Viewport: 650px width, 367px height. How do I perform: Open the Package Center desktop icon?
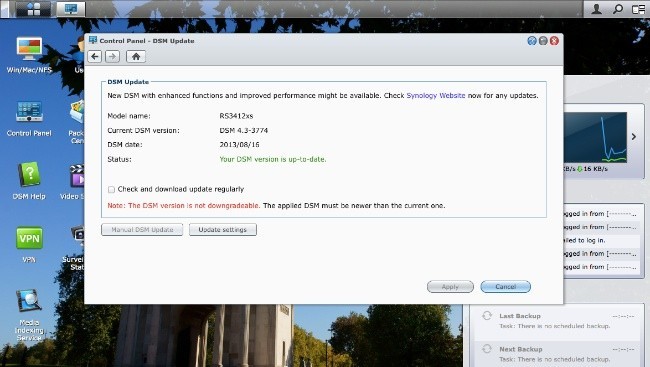(77, 122)
